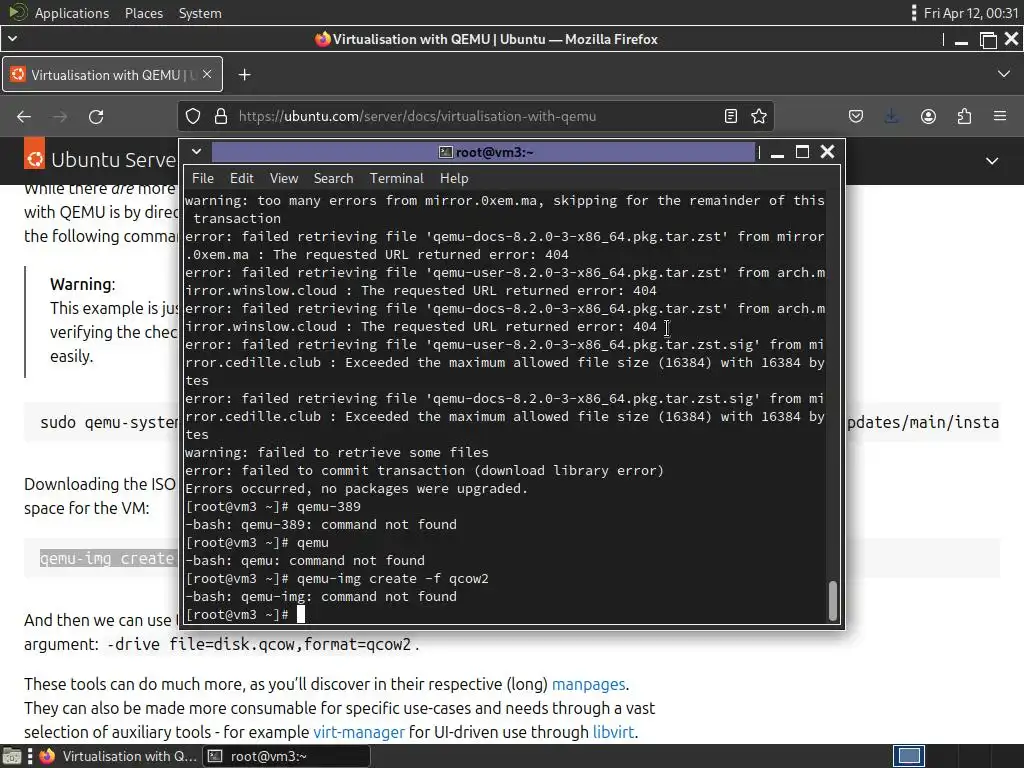Click the padlock site security icon

tap(221, 116)
